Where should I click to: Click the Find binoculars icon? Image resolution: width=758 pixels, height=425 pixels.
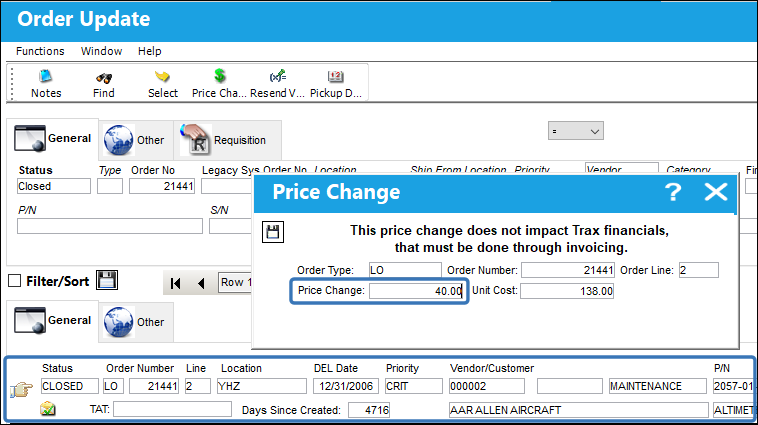tap(103, 83)
